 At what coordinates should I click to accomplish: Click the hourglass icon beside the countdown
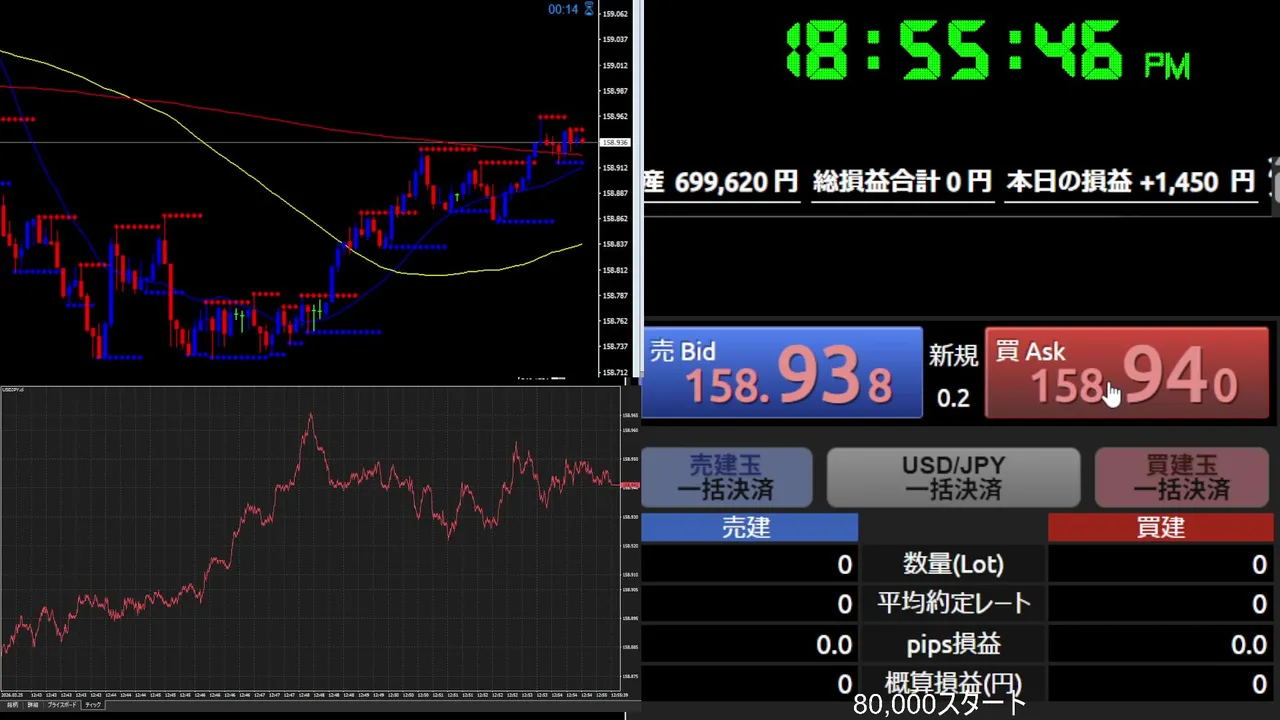pyautogui.click(x=589, y=9)
